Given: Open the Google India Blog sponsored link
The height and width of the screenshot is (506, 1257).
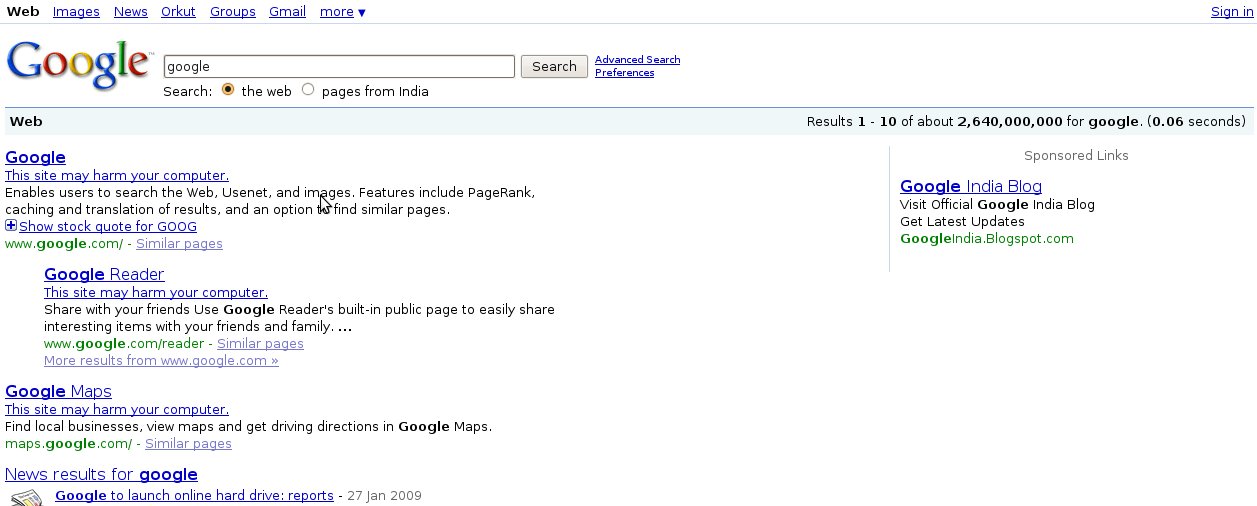Looking at the screenshot, I should coord(971,186).
